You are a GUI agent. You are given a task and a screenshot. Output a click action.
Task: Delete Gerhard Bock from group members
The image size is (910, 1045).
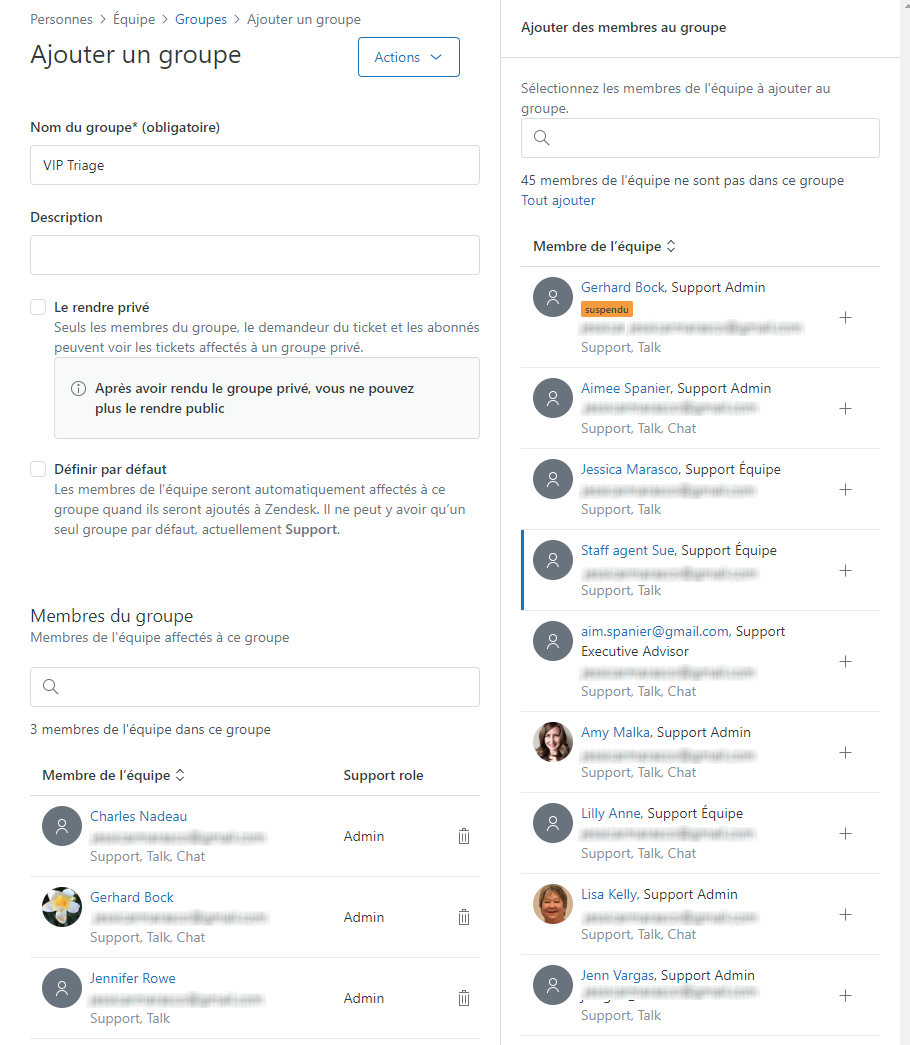[x=464, y=917]
